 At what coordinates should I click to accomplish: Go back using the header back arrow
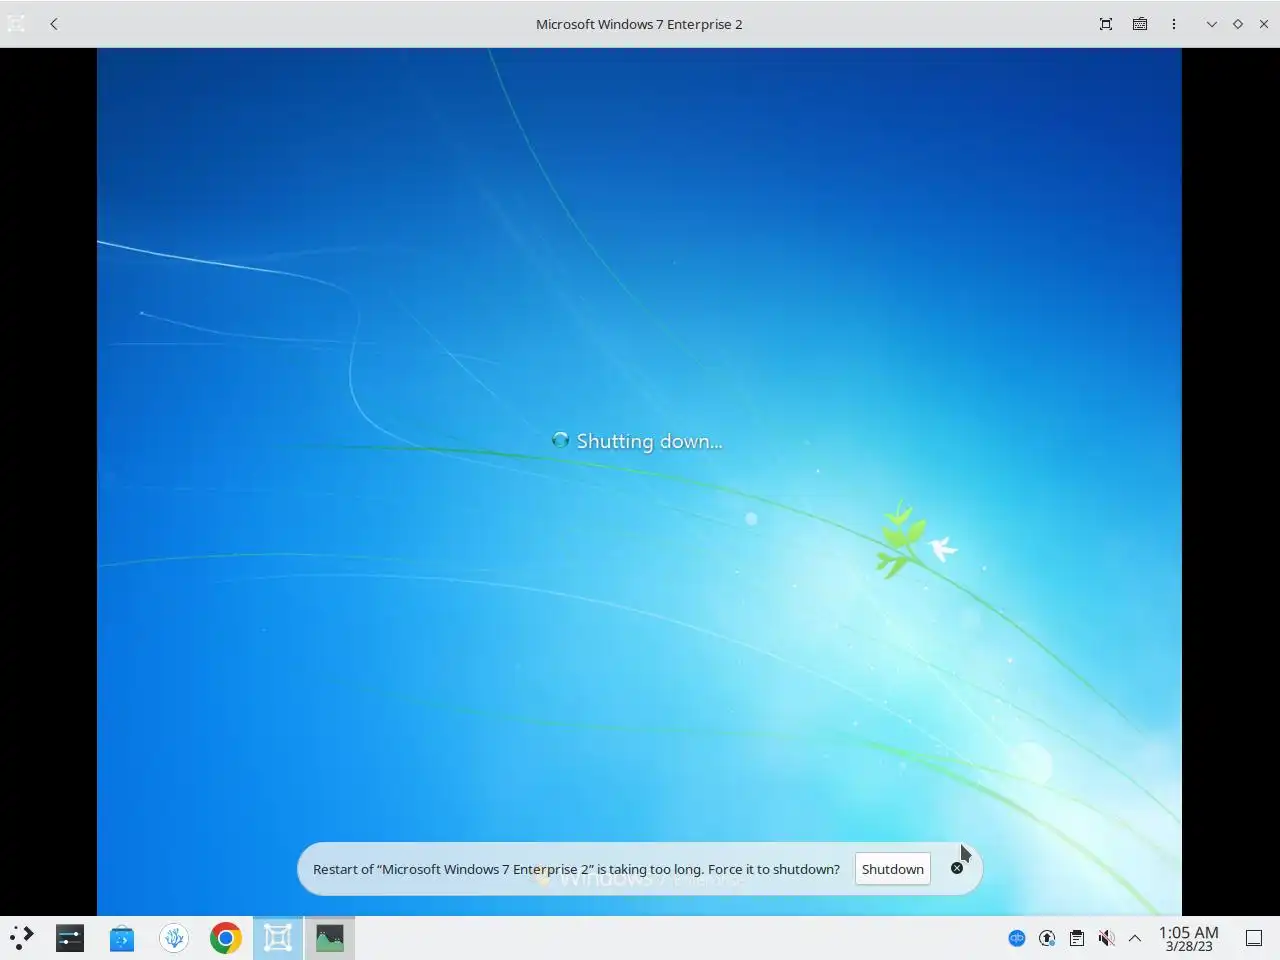54,24
